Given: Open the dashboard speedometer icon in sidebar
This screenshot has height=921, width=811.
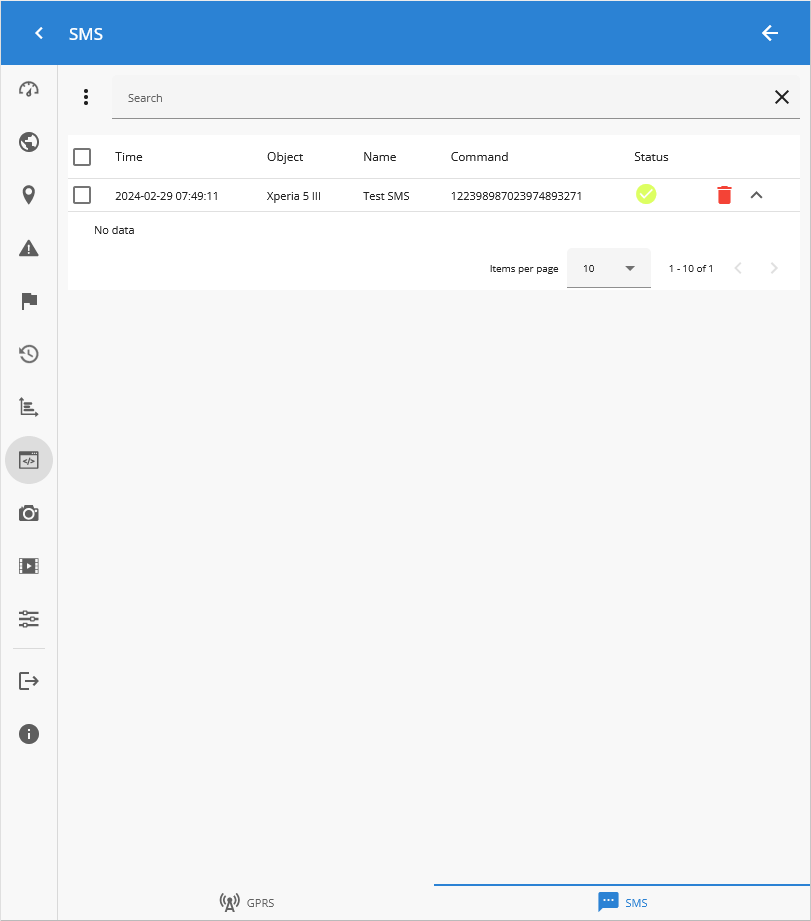Looking at the screenshot, I should point(29,89).
